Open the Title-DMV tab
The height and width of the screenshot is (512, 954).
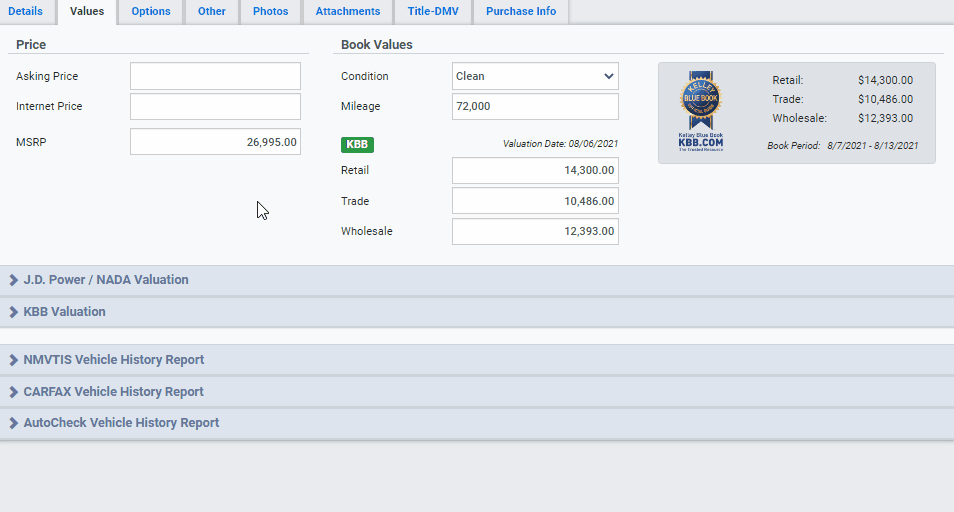point(433,12)
